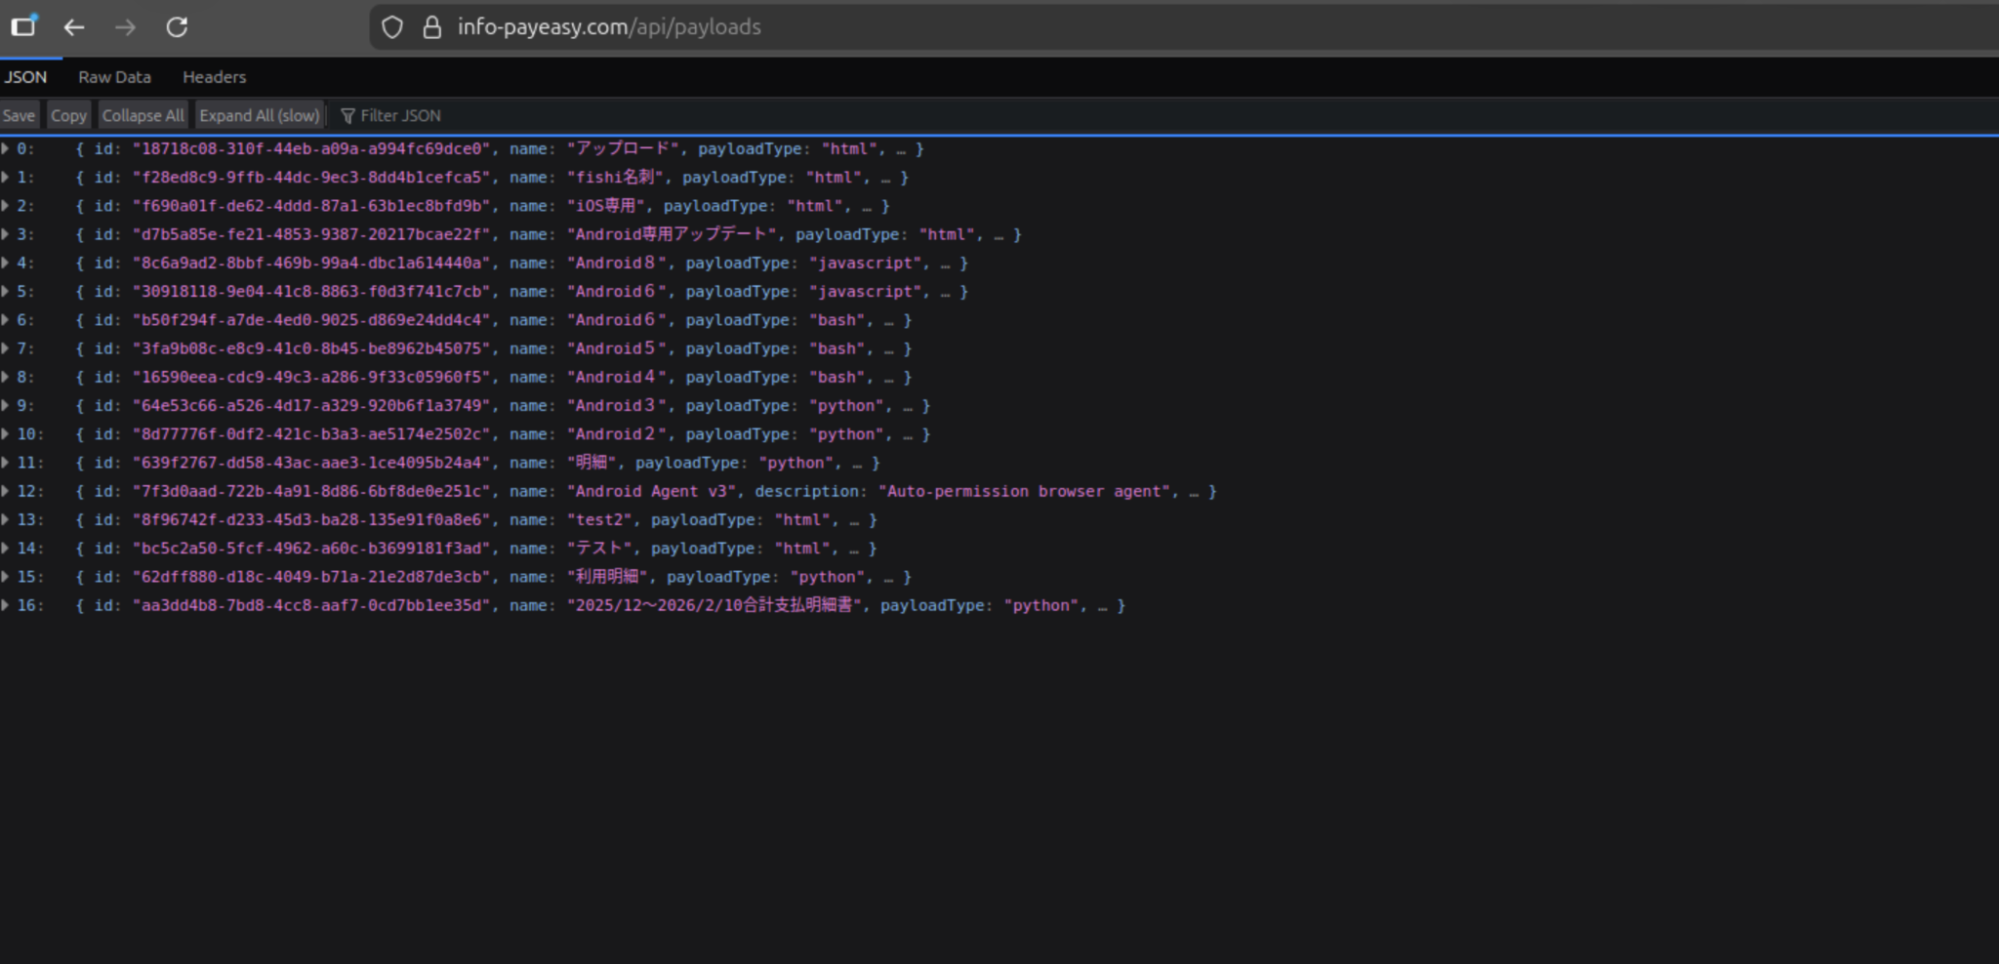Click Collapse All button
Viewport: 1999px width, 965px height.
pyautogui.click(x=143, y=116)
